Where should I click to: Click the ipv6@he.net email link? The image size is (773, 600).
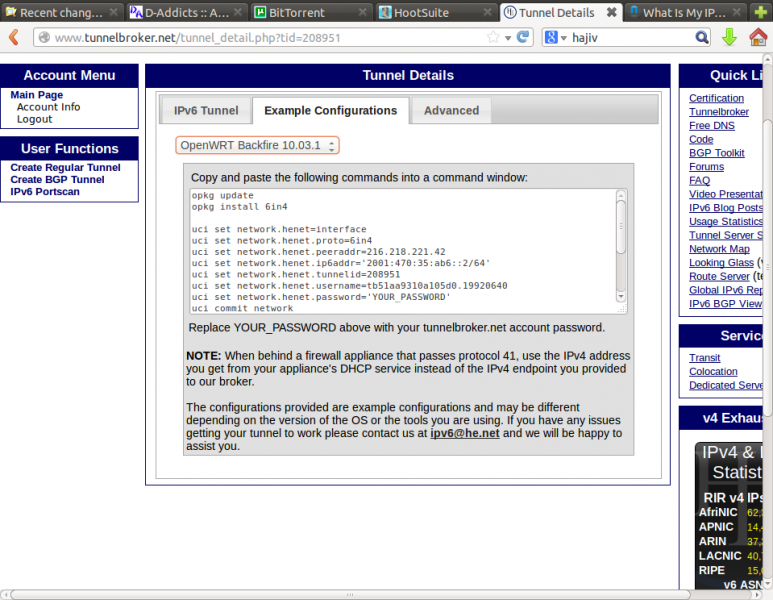point(464,434)
